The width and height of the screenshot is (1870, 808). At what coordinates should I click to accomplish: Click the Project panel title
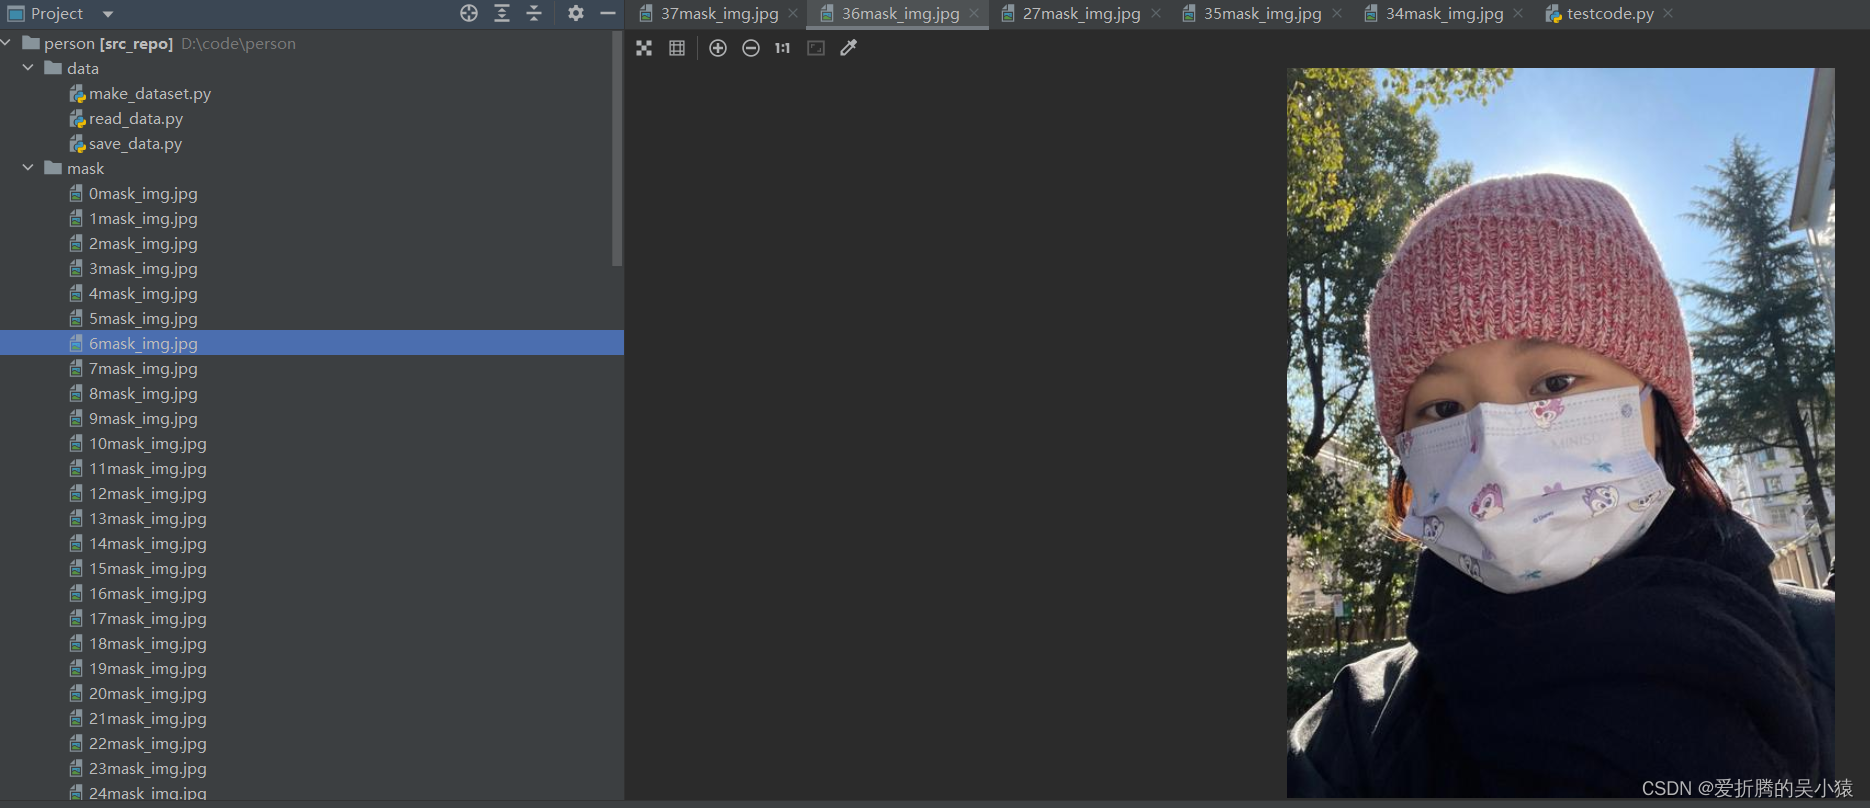[x=57, y=14]
